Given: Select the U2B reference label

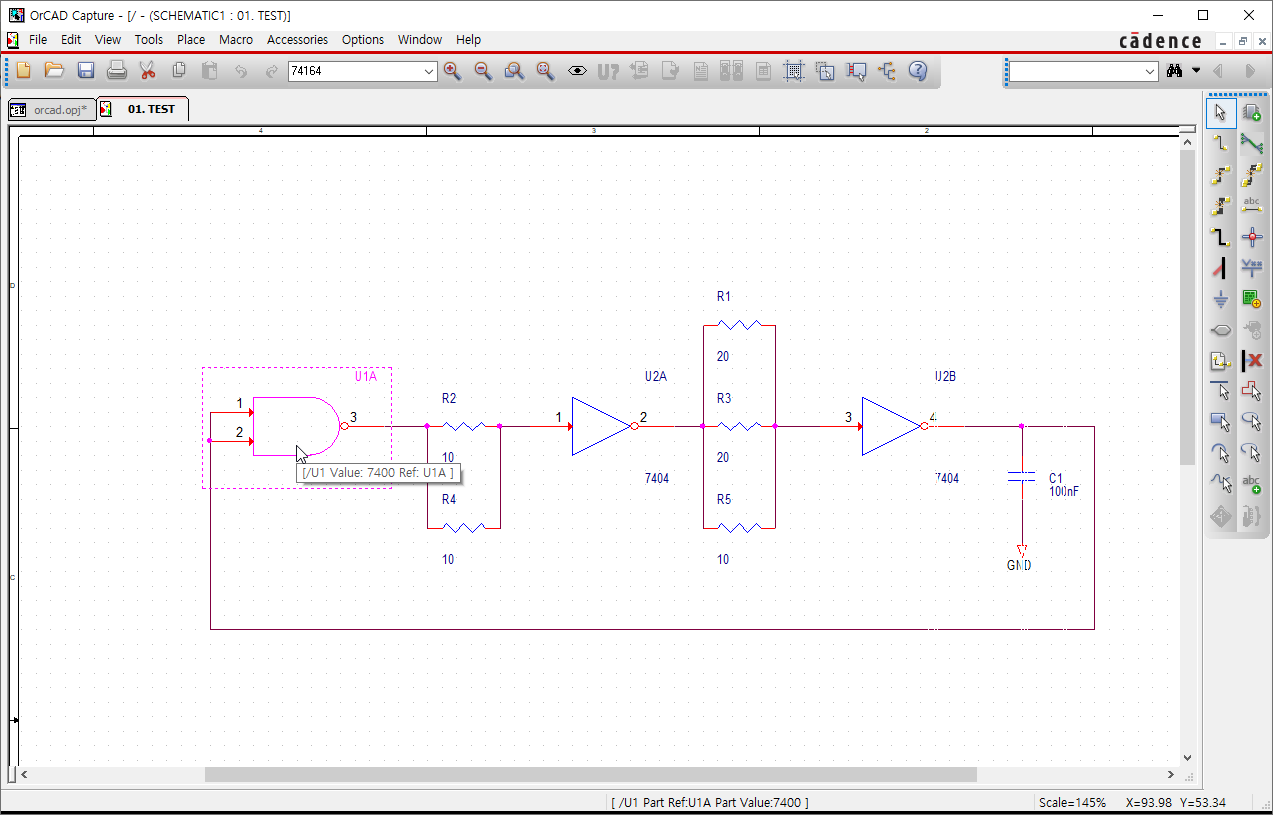Looking at the screenshot, I should pyautogui.click(x=946, y=377).
